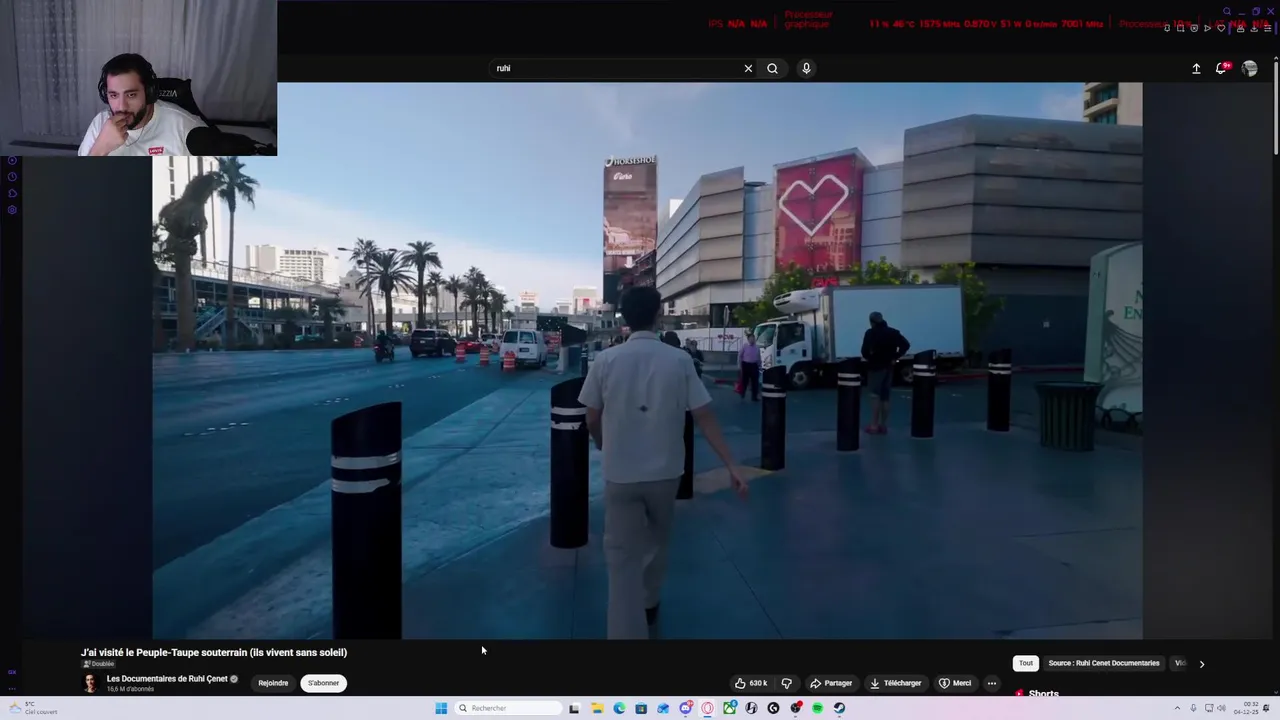
Task: Clear the YouTube search box text
Action: (748, 68)
